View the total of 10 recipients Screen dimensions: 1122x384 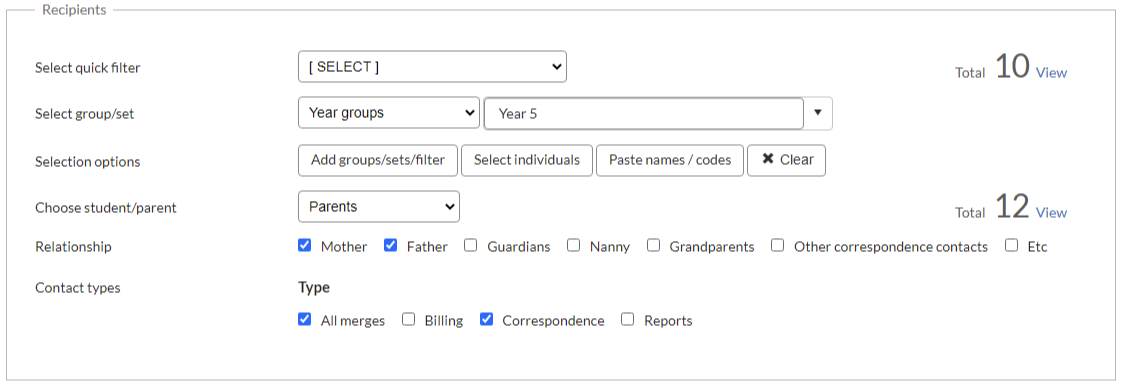click(x=1051, y=72)
